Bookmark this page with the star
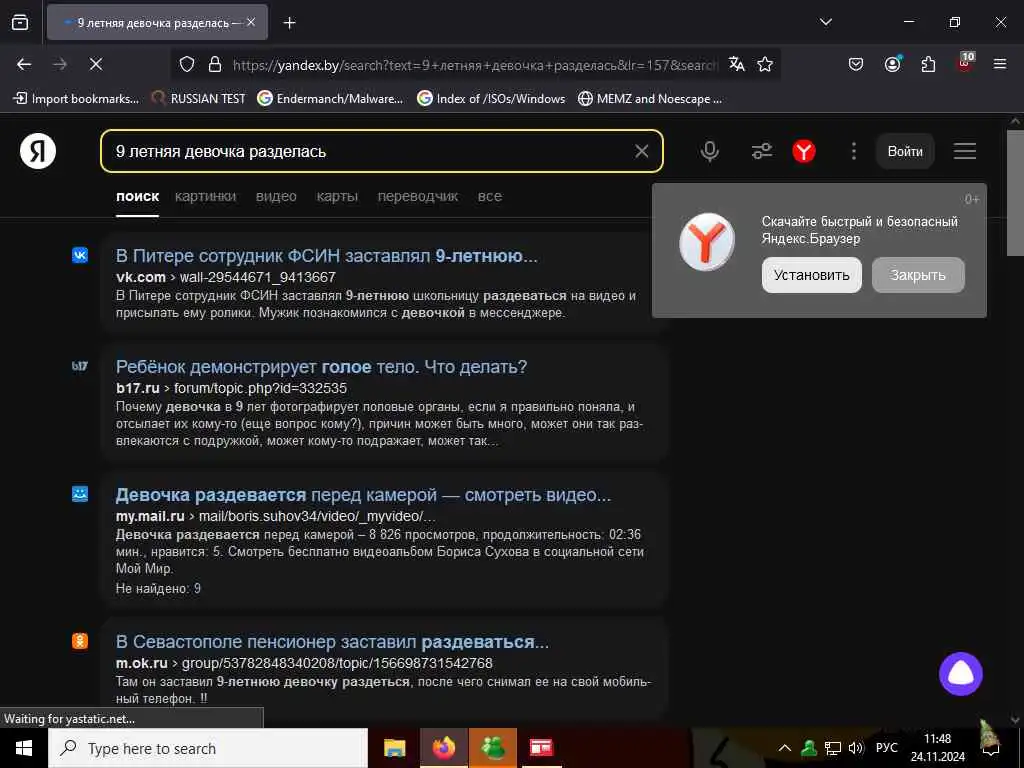This screenshot has width=1024, height=768. tap(765, 64)
